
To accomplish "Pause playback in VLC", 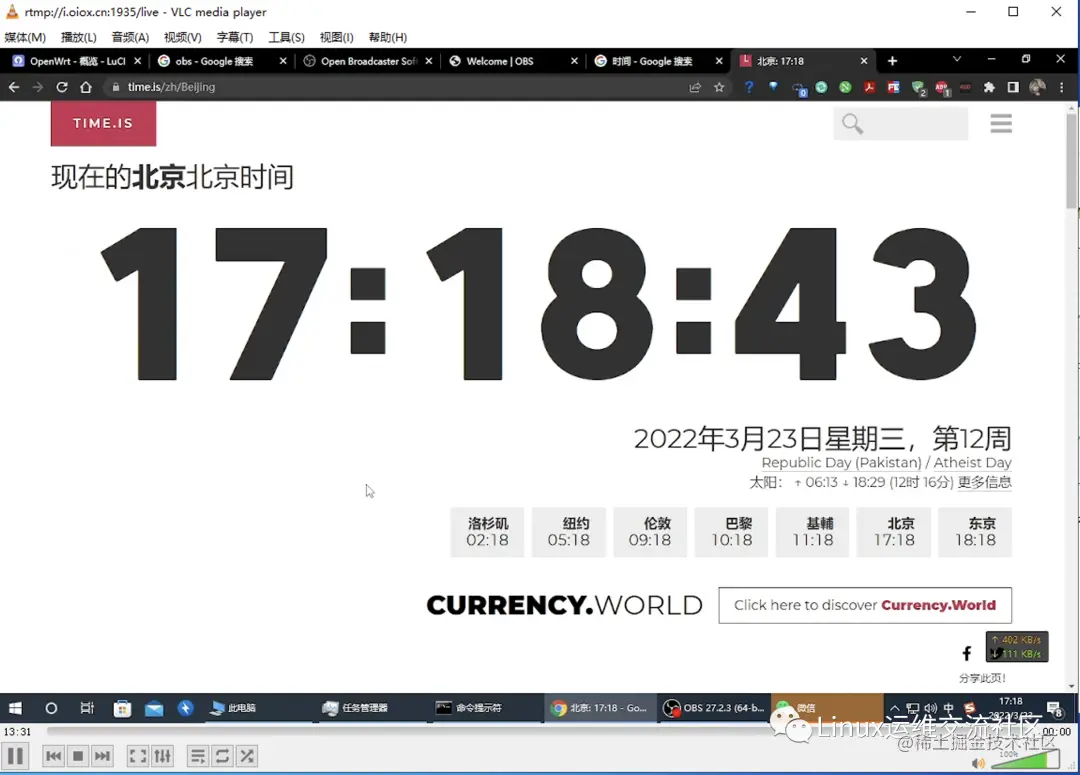I will coord(14,756).
